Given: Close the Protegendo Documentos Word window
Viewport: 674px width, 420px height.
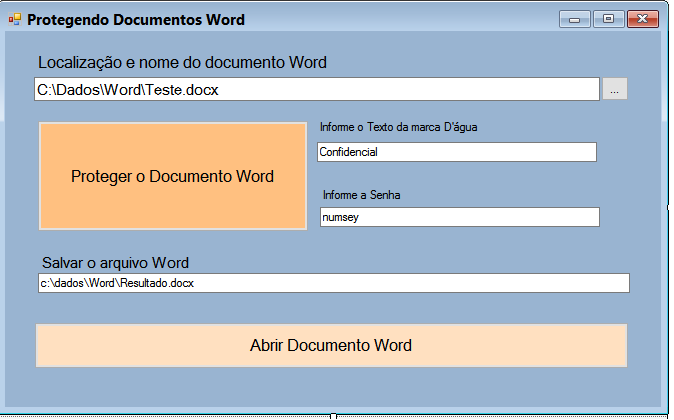Looking at the screenshot, I should pyautogui.click(x=643, y=19).
